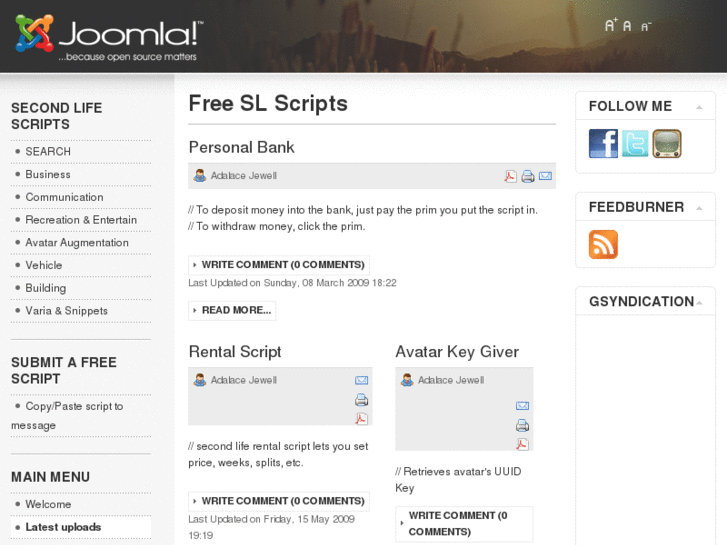Toggle the GSyndication module arrow
The height and width of the screenshot is (545, 727).
point(699,302)
